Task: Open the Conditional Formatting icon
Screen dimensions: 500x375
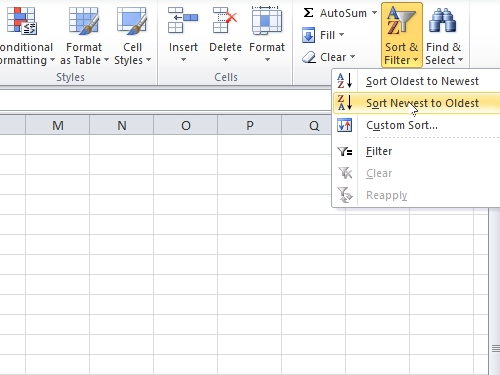Action: pyautogui.click(x=22, y=21)
